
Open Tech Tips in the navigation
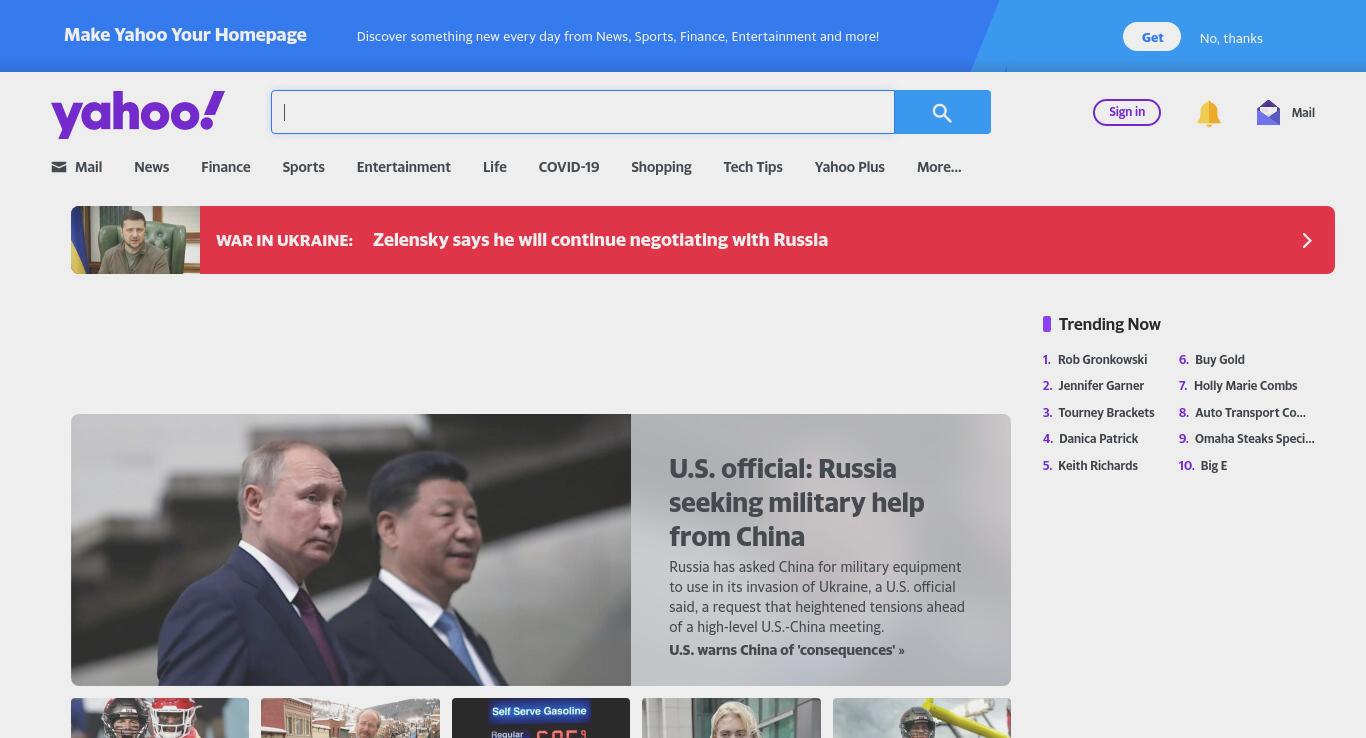tap(753, 167)
